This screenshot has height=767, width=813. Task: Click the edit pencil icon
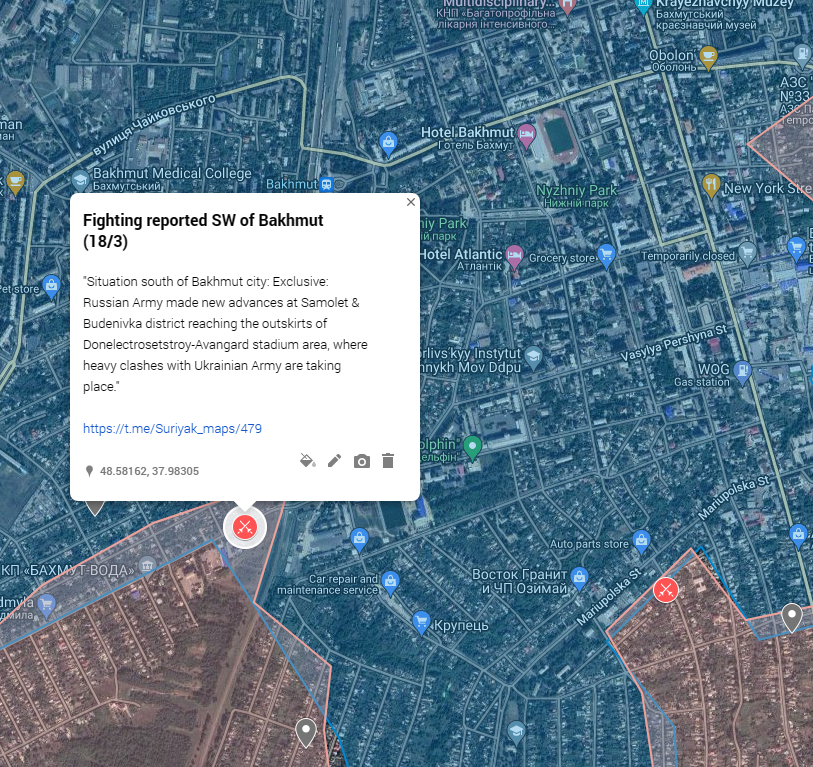(x=334, y=461)
